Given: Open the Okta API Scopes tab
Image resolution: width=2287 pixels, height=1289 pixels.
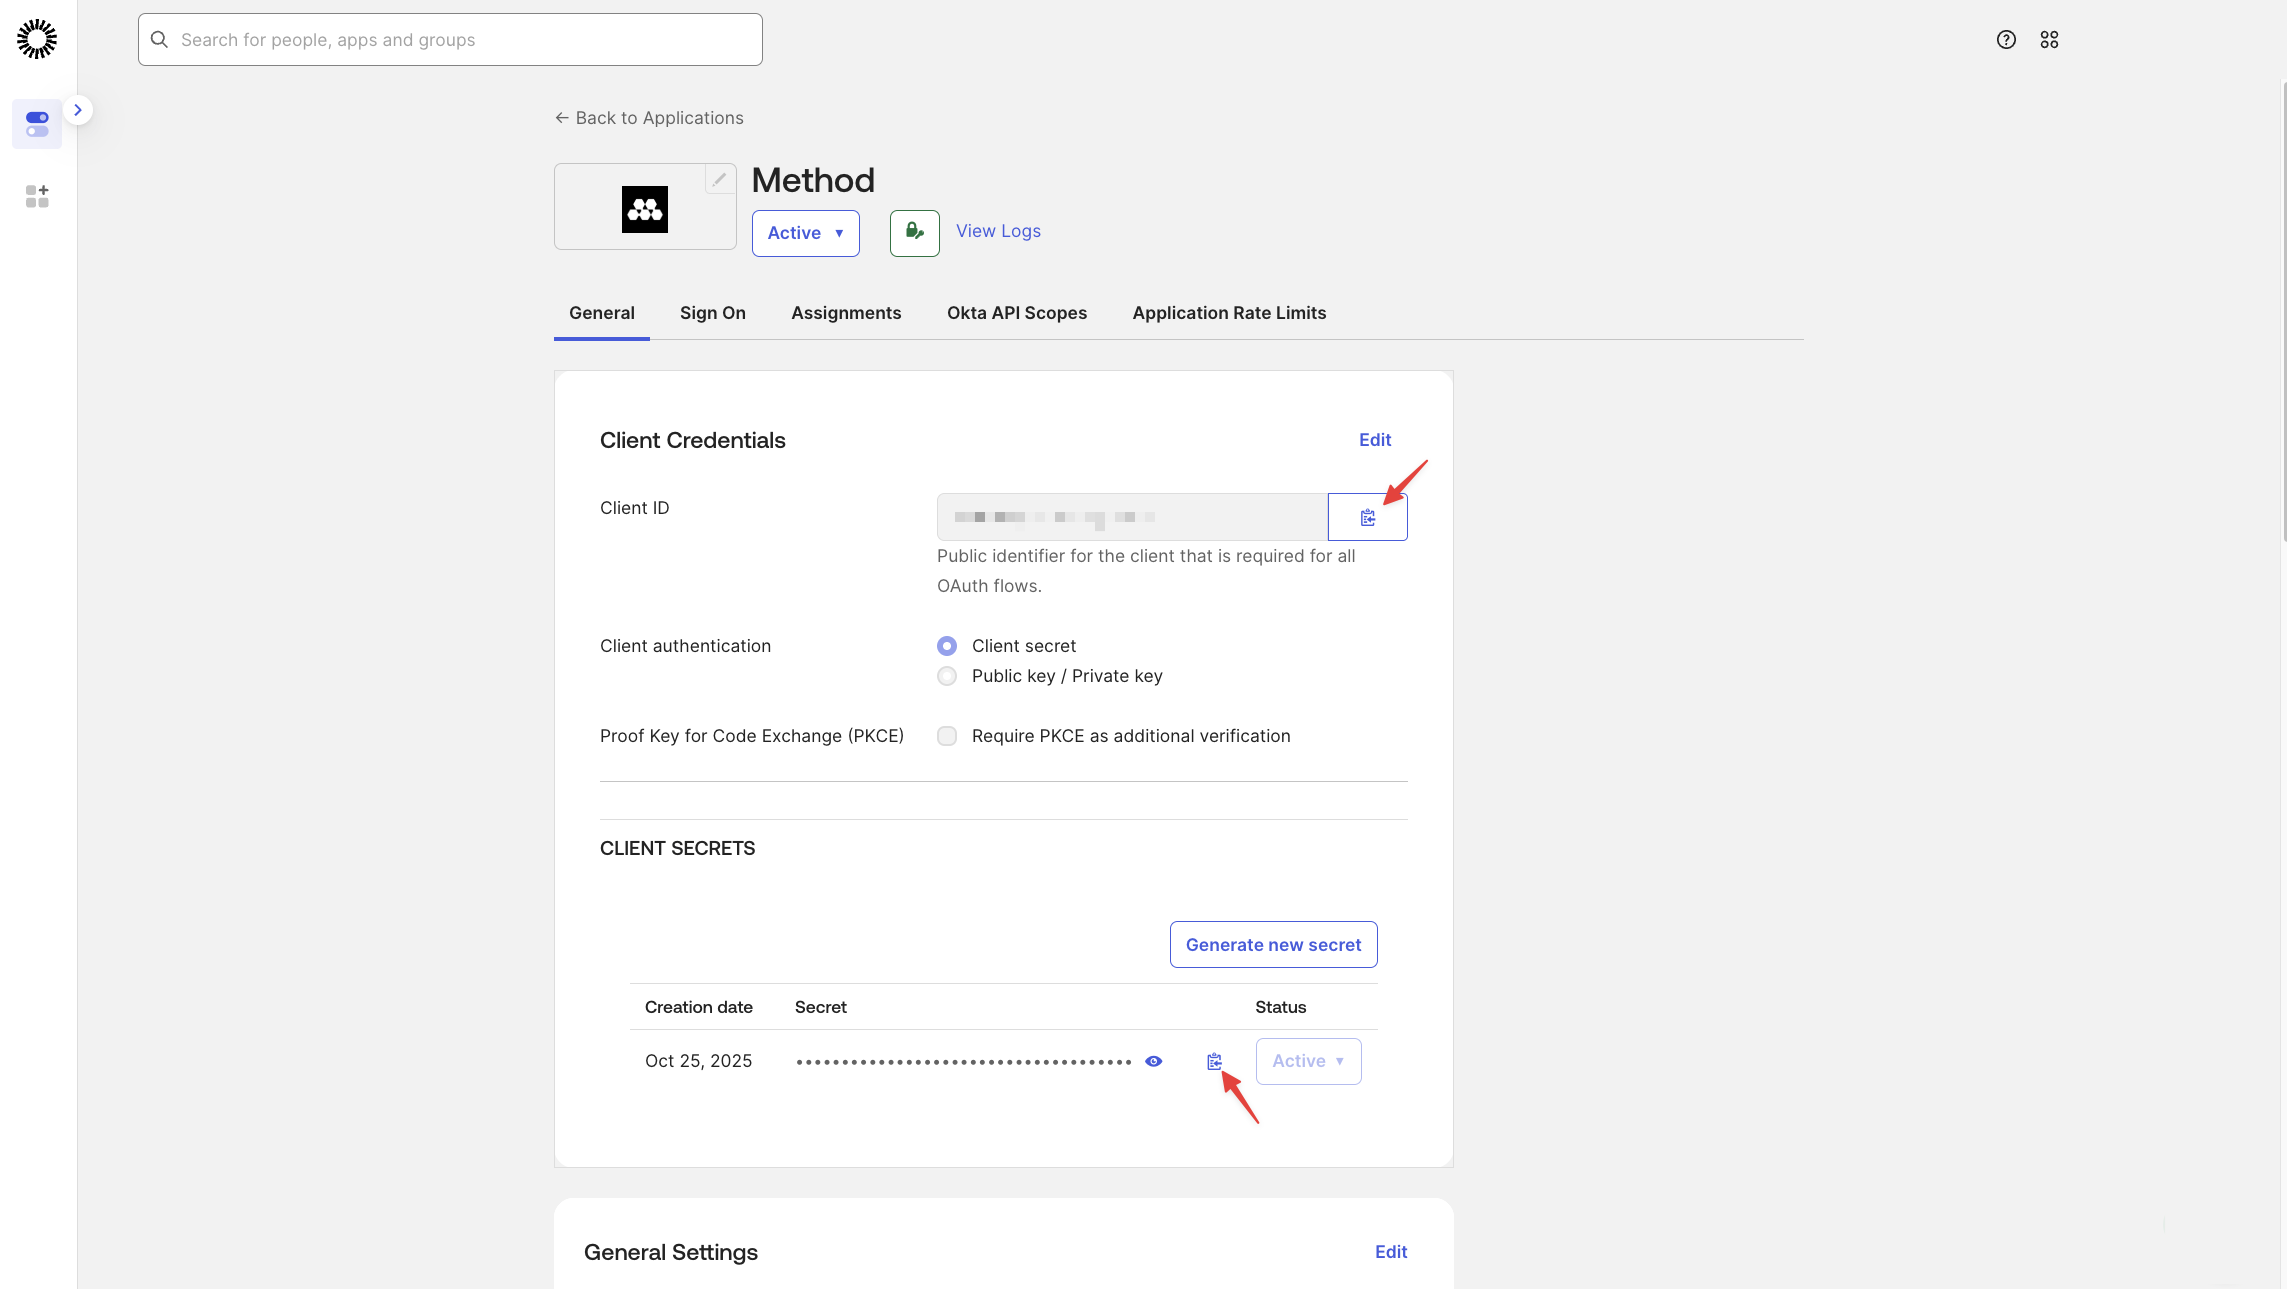Looking at the screenshot, I should 1016,313.
